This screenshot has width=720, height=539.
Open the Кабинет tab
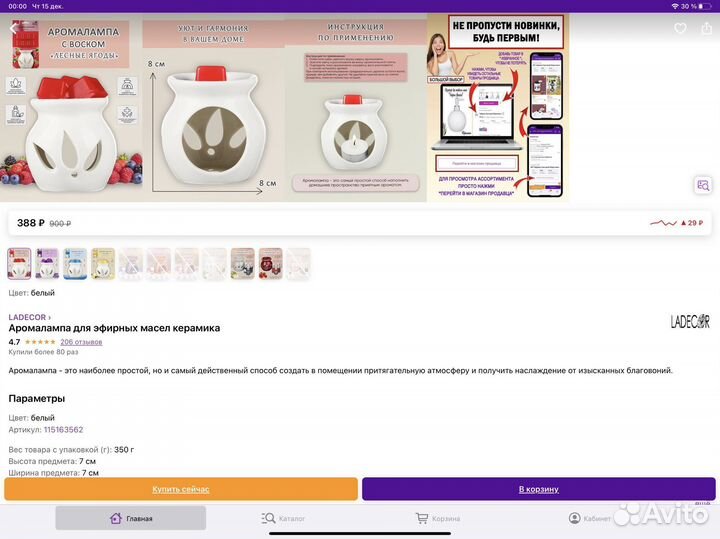click(590, 518)
